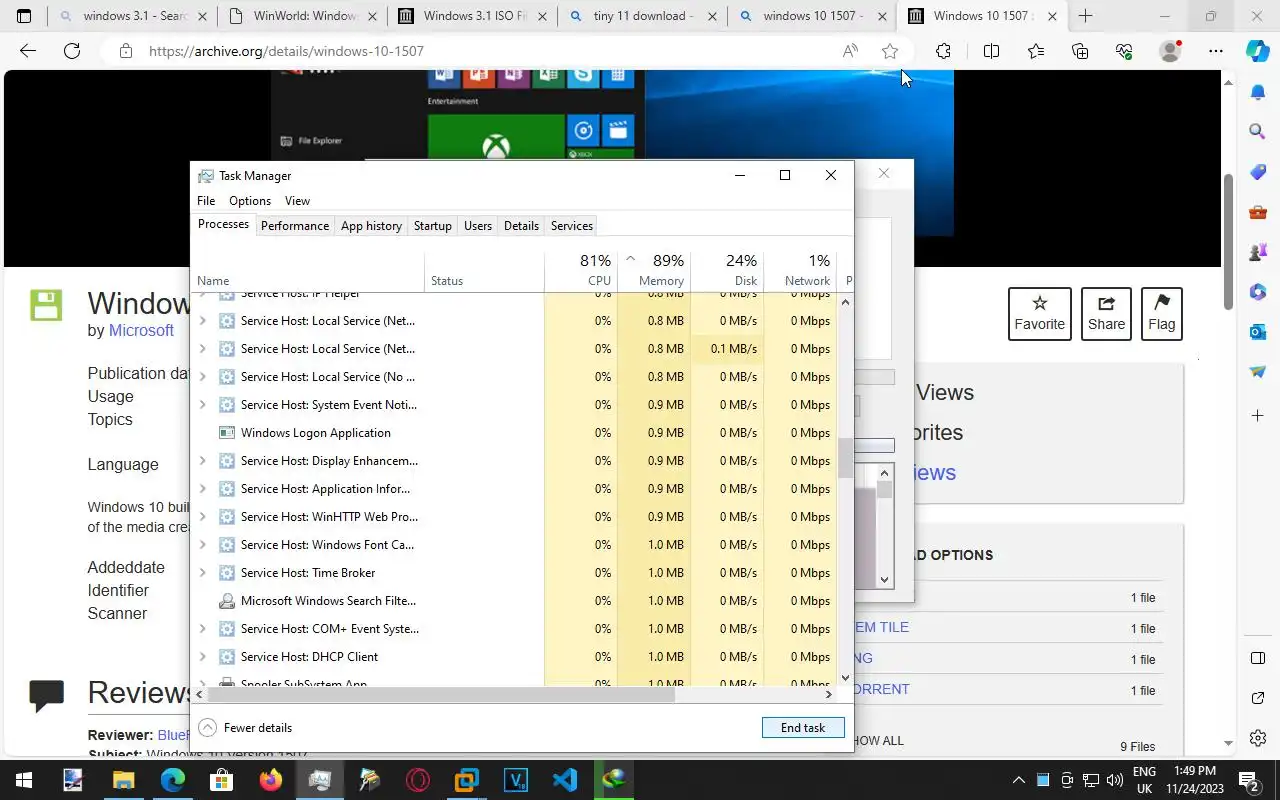Sort processes by the Memory column

click(x=654, y=270)
